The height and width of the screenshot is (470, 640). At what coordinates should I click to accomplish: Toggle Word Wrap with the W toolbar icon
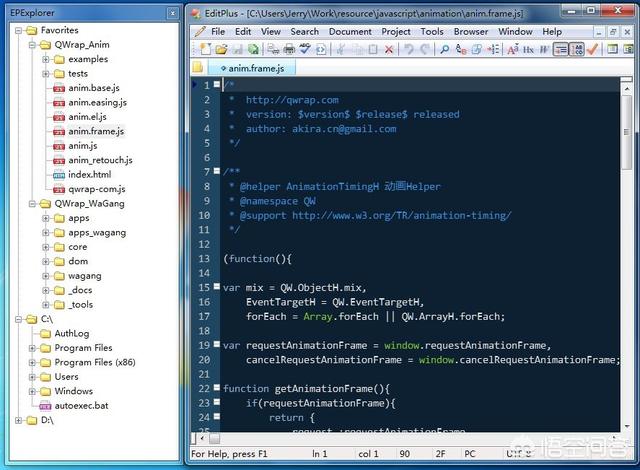(544, 49)
